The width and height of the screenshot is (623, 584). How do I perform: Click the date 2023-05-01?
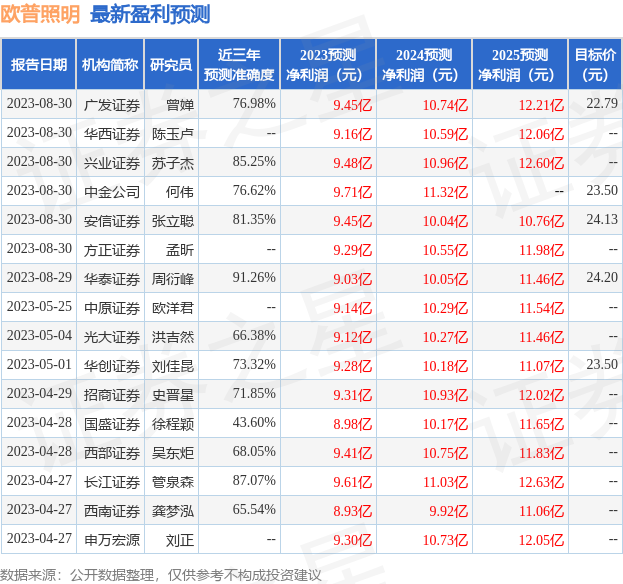tap(39, 364)
